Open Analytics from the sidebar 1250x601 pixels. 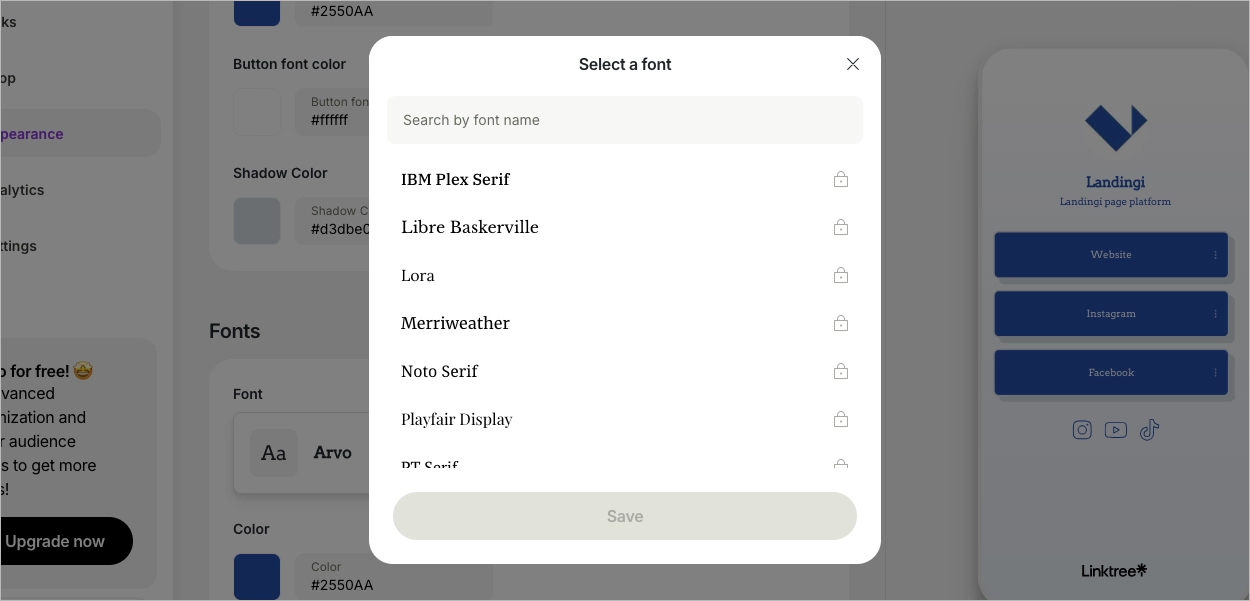point(22,190)
